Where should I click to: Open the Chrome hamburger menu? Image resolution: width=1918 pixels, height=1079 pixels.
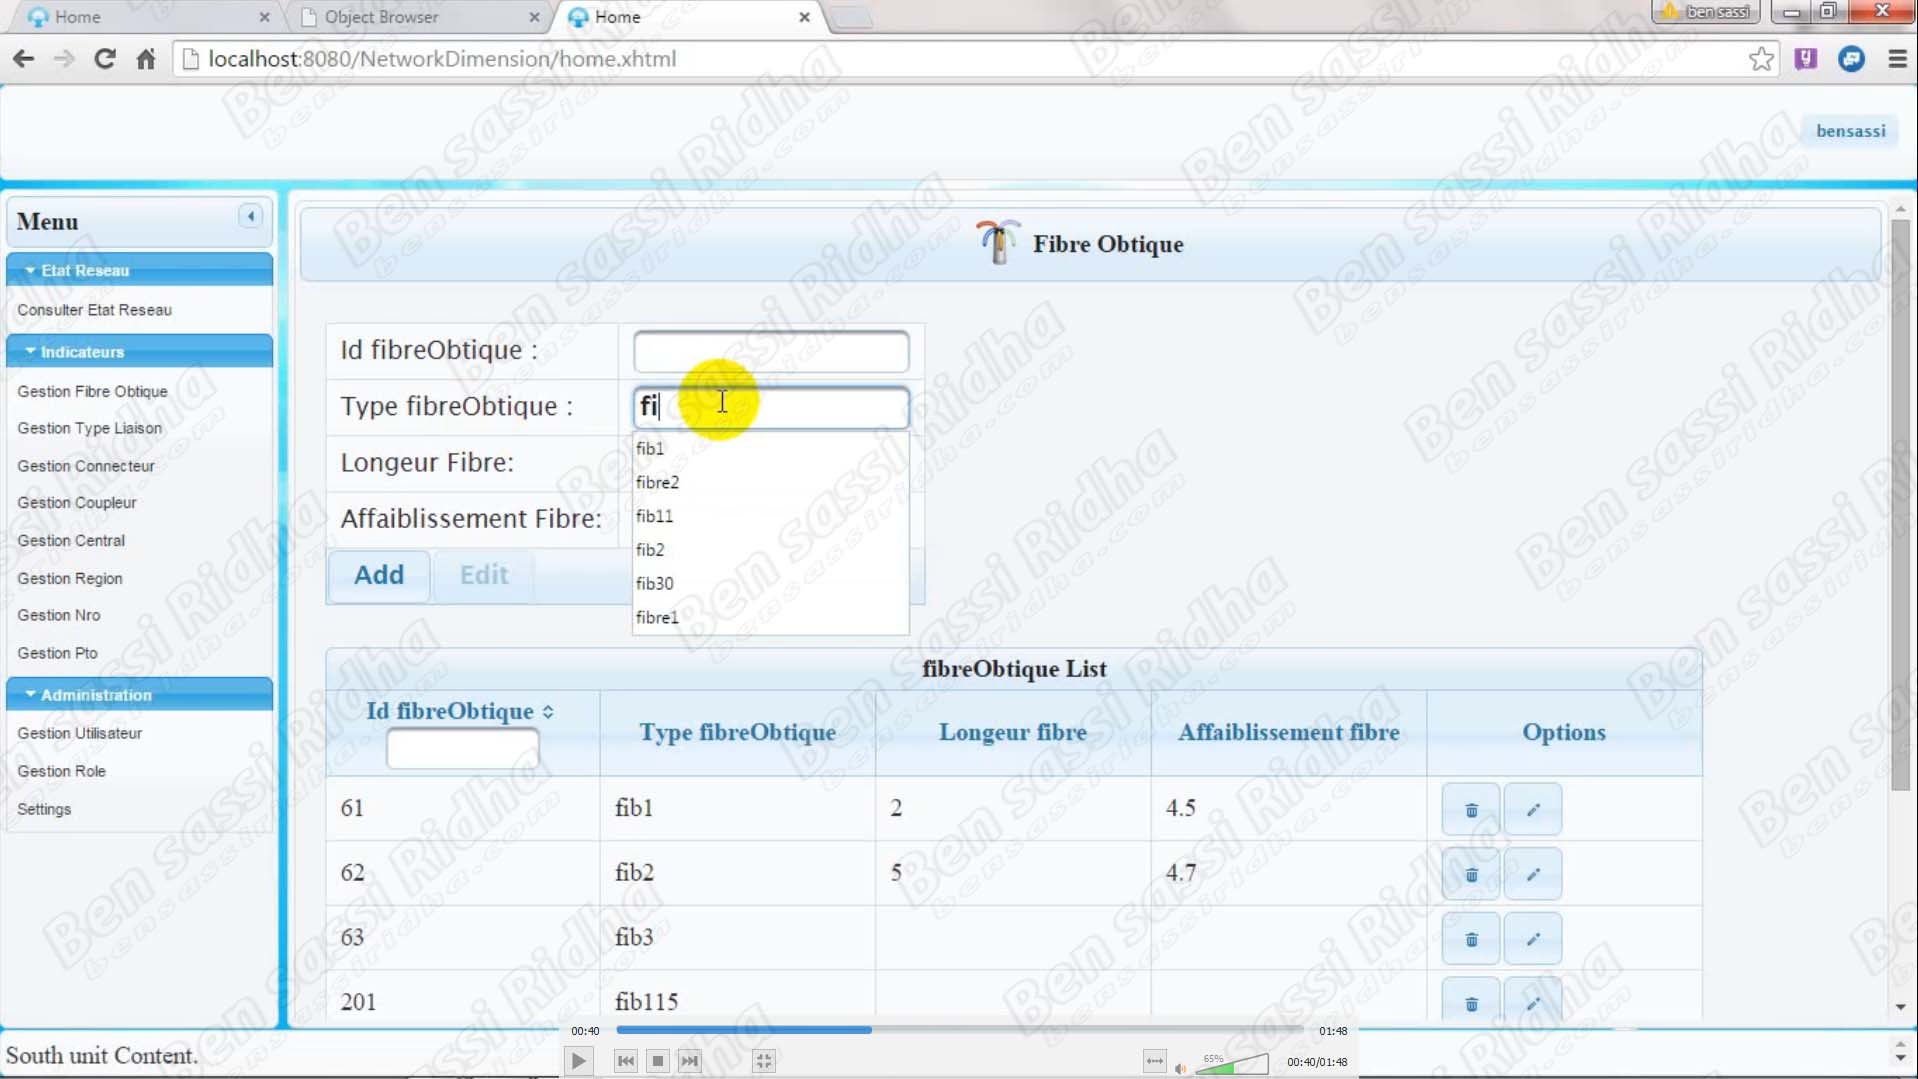pyautogui.click(x=1897, y=59)
